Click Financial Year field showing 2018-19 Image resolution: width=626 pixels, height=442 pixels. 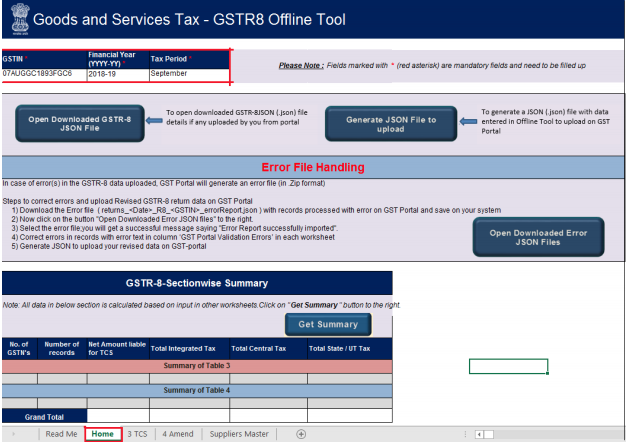[118, 75]
